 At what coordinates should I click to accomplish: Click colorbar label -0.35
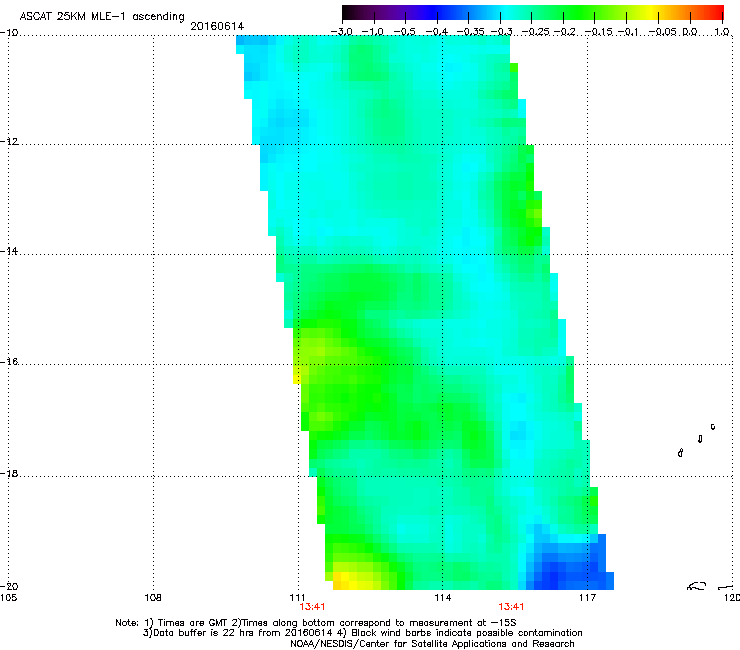pos(470,32)
